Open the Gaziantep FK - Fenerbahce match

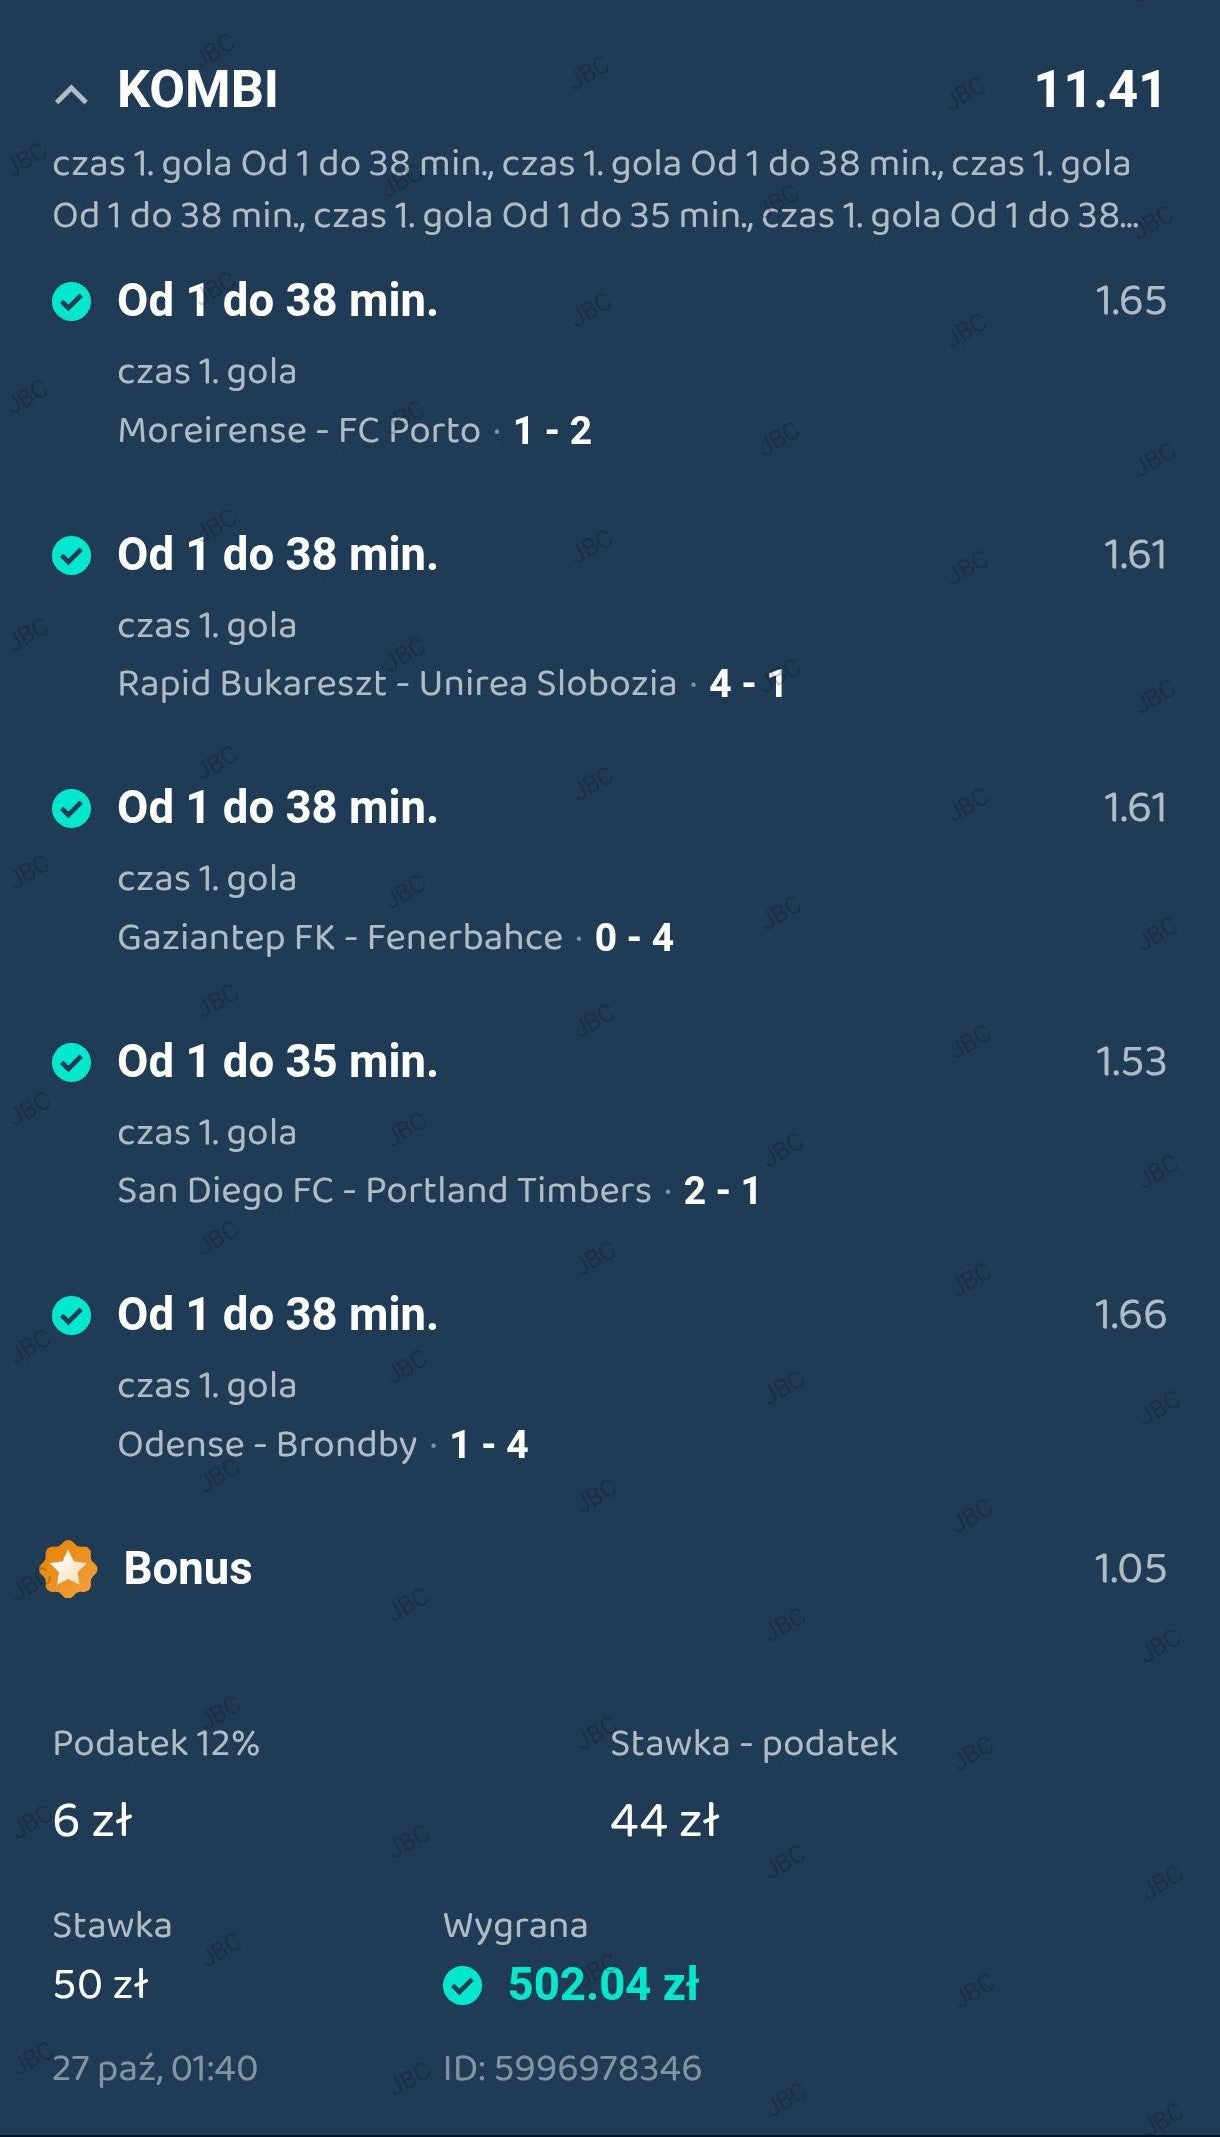340,938
